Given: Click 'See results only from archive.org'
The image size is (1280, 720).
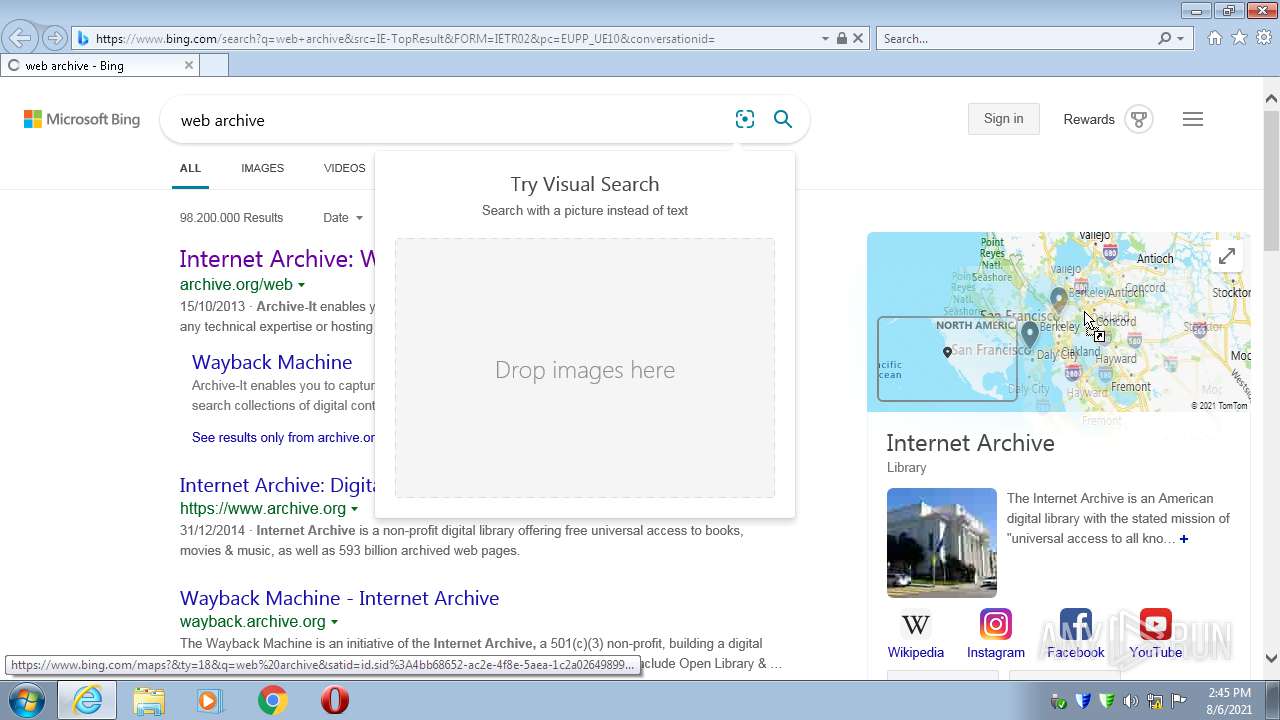Looking at the screenshot, I should (283, 437).
